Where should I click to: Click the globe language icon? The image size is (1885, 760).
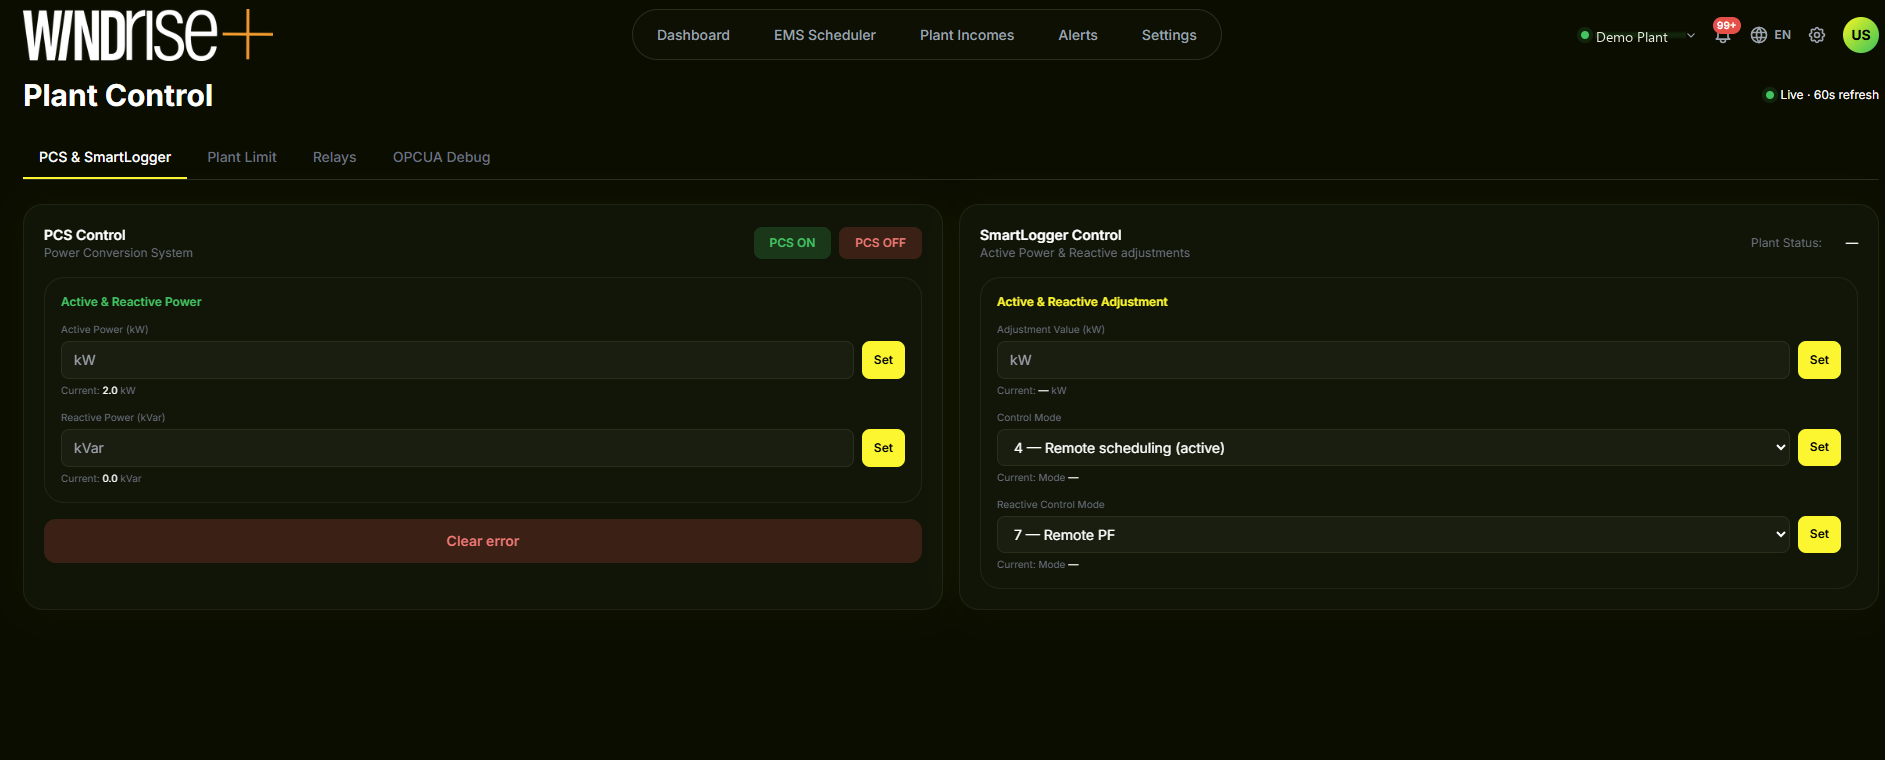coord(1759,35)
